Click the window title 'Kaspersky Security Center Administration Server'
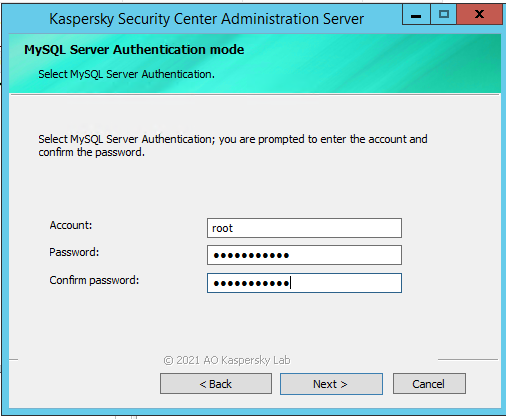Image resolution: width=506 pixels, height=419 pixels. click(x=206, y=19)
